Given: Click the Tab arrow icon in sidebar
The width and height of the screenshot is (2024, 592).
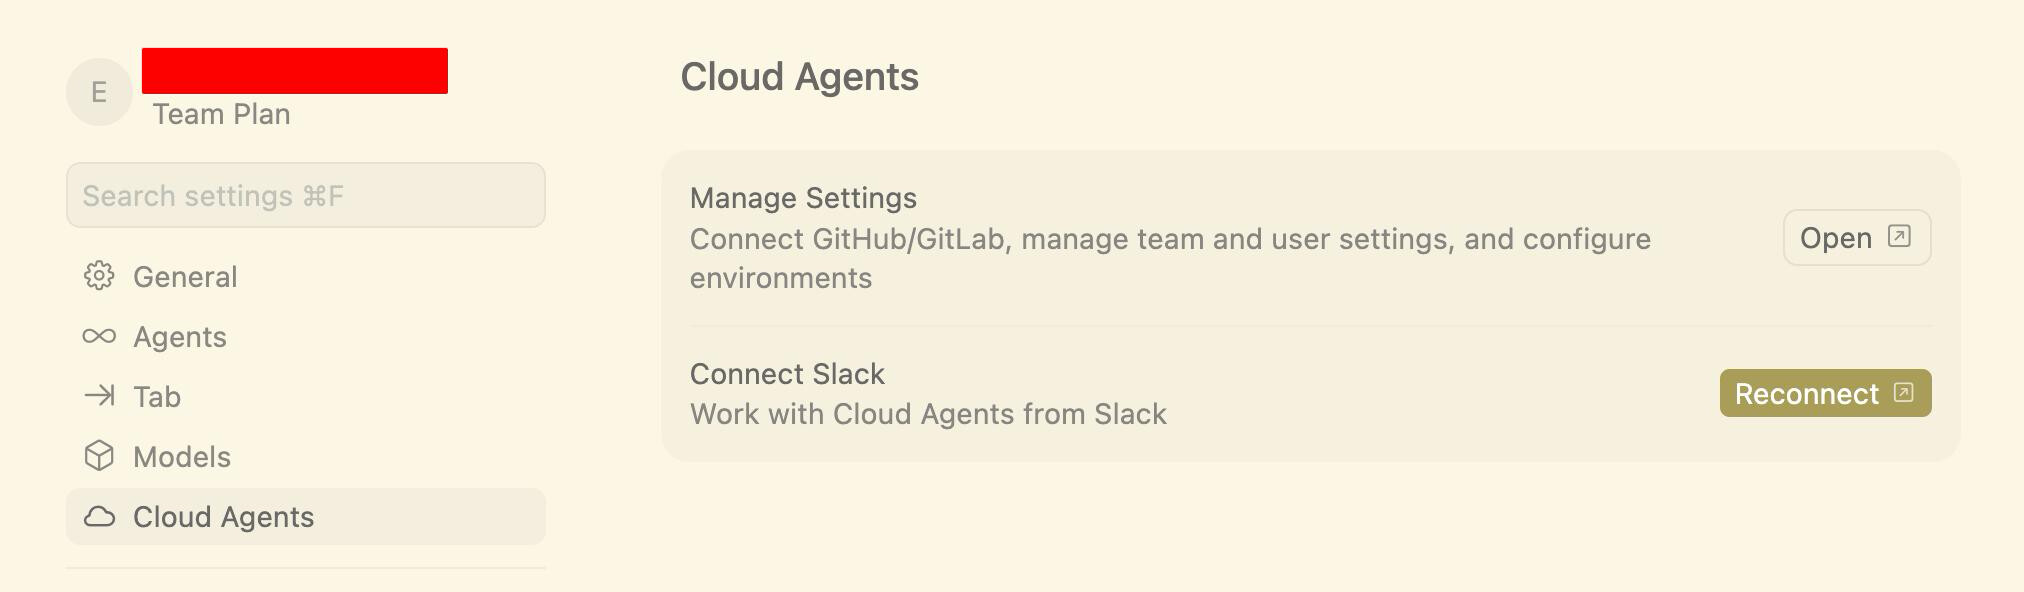Looking at the screenshot, I should pos(99,396).
